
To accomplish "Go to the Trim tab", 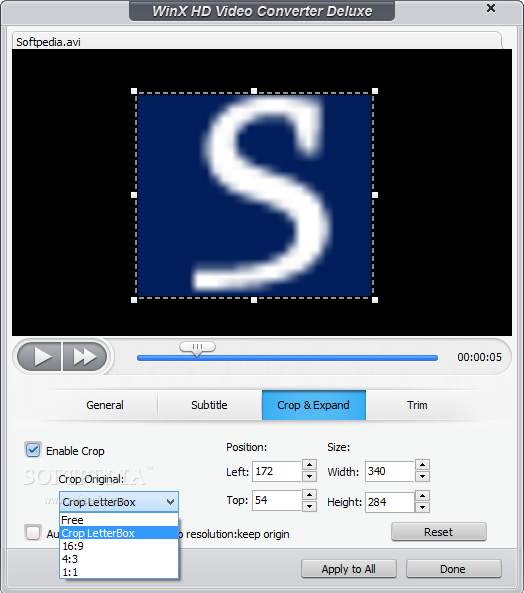I will [417, 405].
